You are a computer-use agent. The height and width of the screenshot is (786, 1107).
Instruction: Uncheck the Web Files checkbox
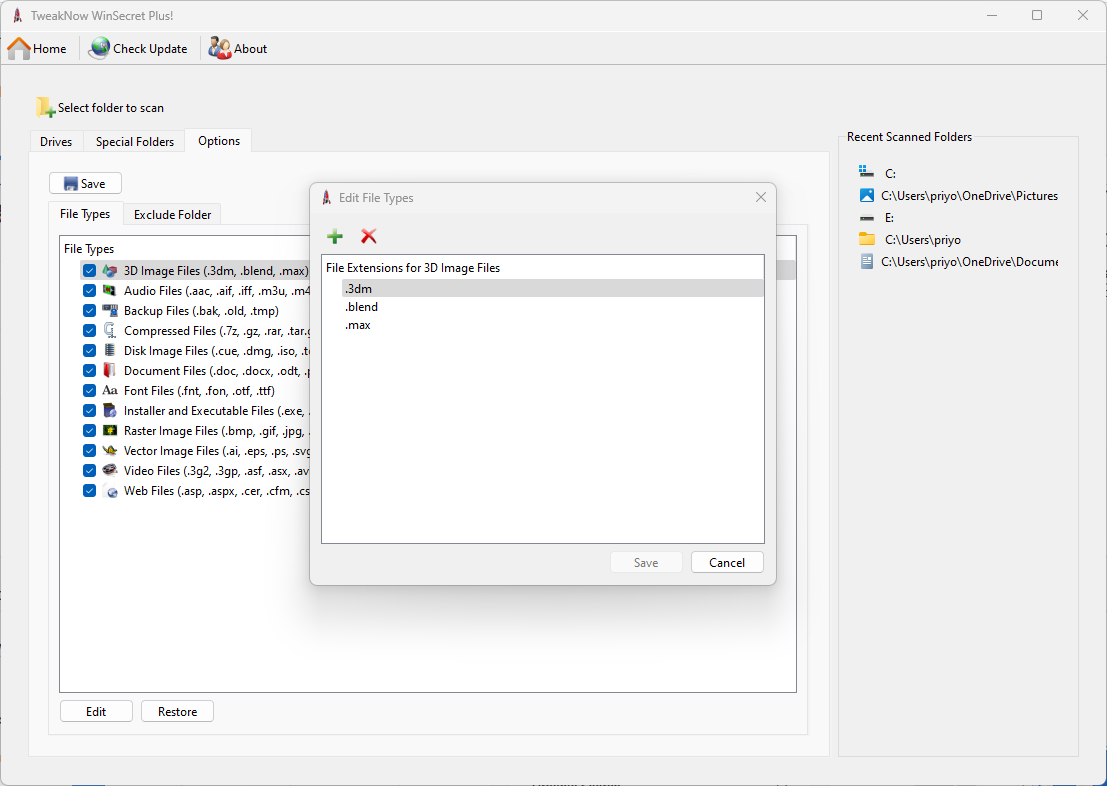[89, 491]
